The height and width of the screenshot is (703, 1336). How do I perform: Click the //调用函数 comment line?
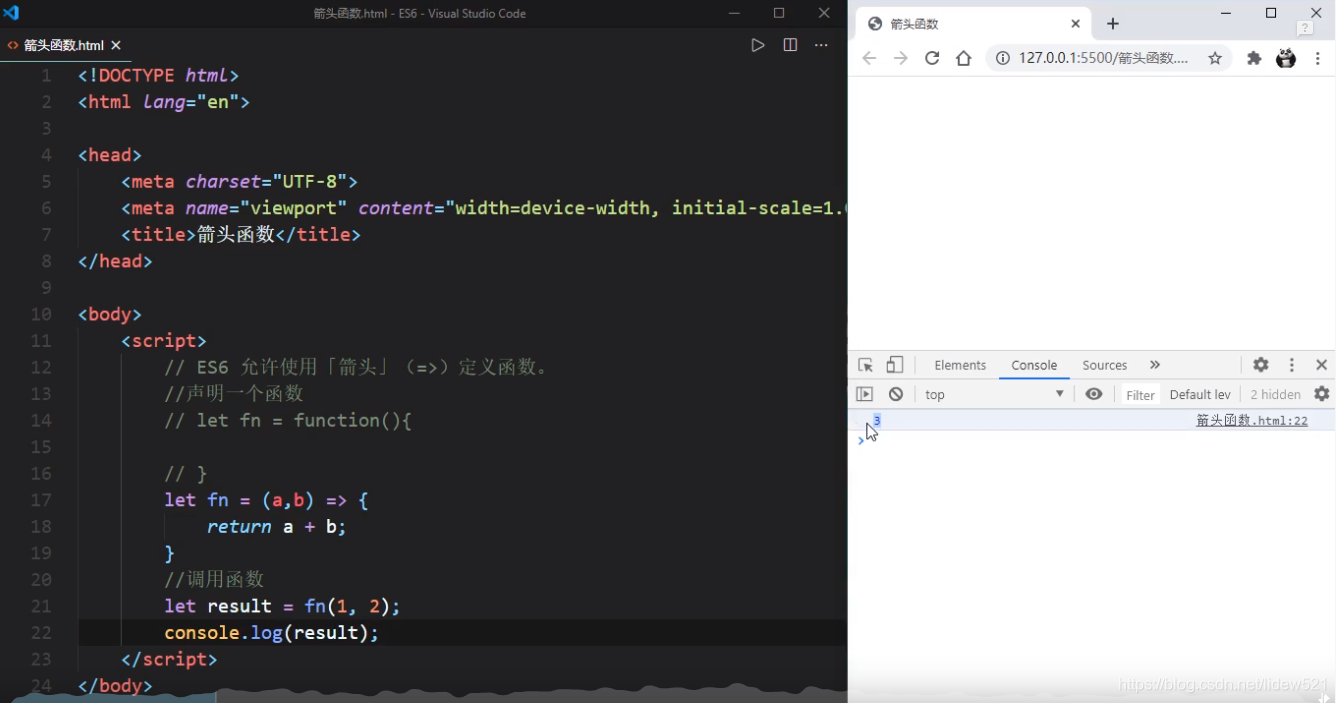click(x=214, y=580)
